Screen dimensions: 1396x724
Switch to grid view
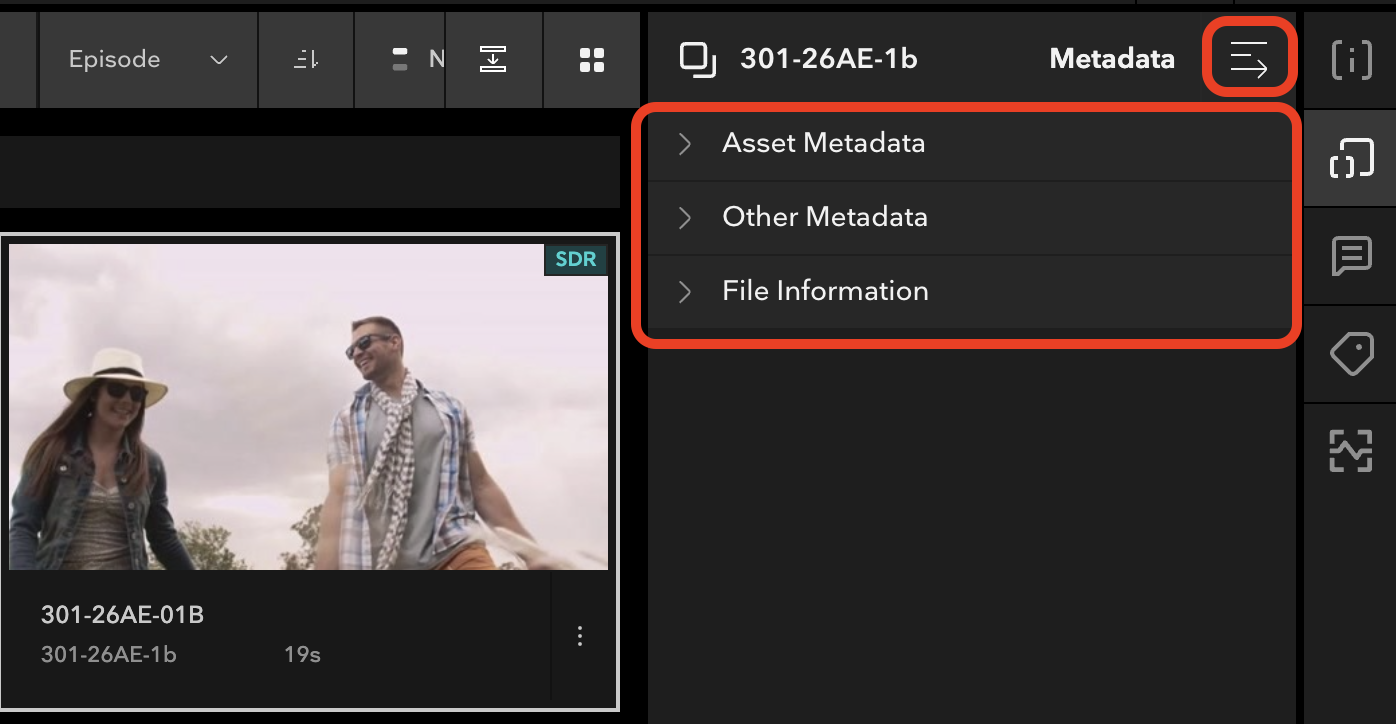(592, 60)
